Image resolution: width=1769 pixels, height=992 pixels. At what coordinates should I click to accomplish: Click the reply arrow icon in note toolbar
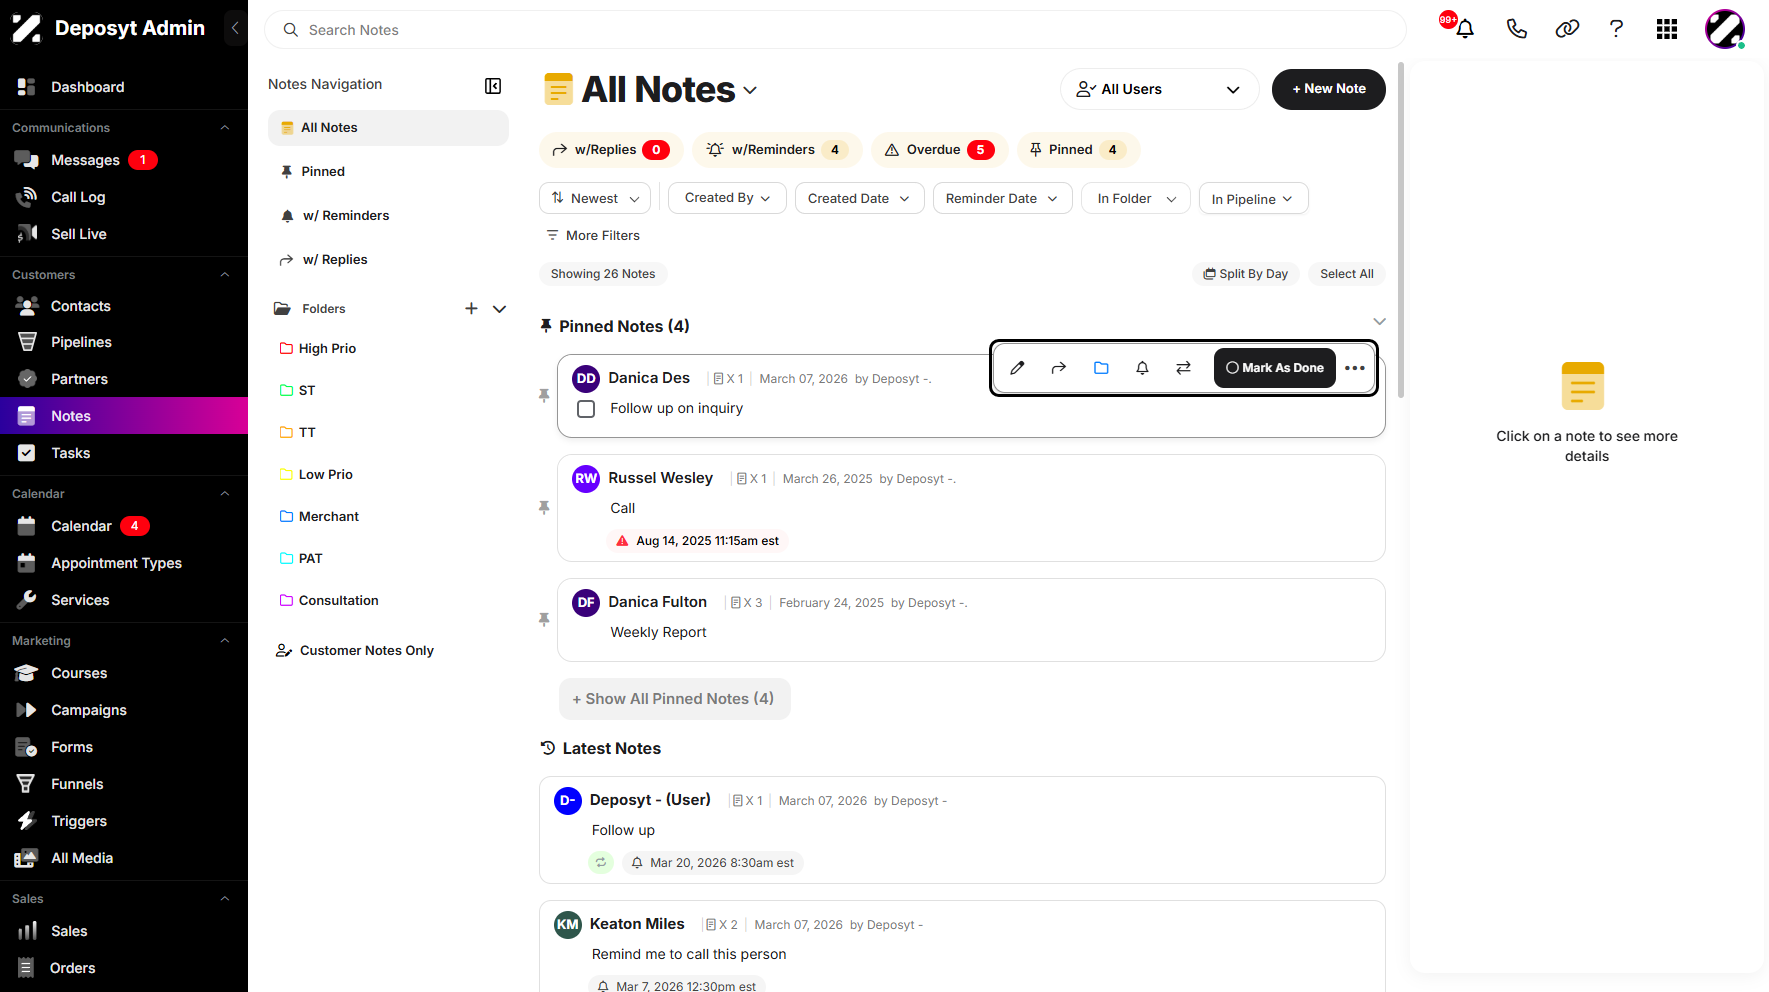tap(1059, 368)
